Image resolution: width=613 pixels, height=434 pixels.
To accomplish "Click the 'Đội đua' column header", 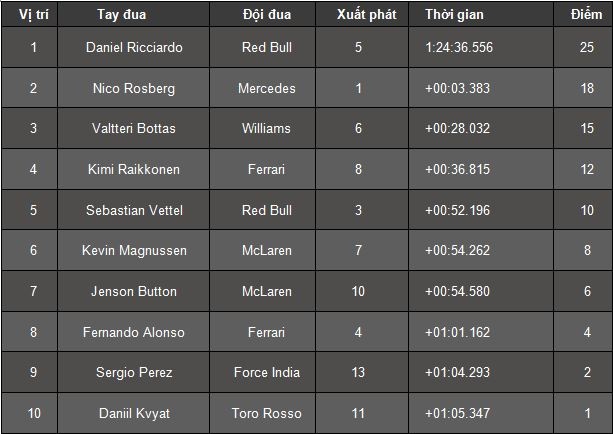I will tap(267, 15).
